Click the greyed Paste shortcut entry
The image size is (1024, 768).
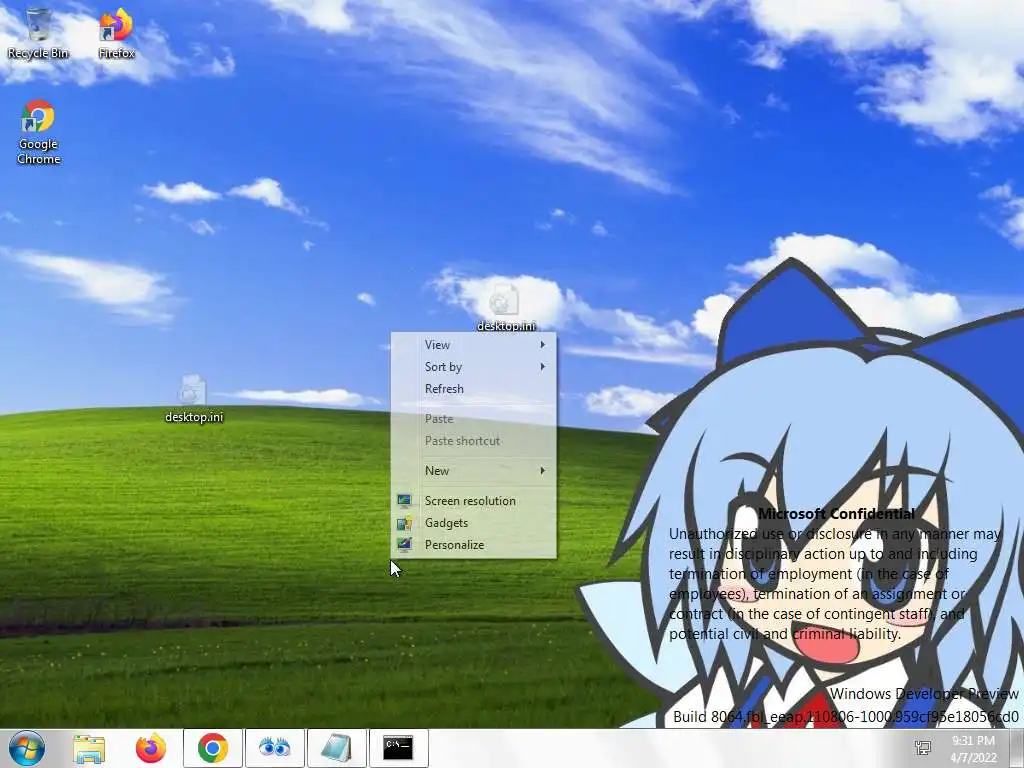(473, 441)
